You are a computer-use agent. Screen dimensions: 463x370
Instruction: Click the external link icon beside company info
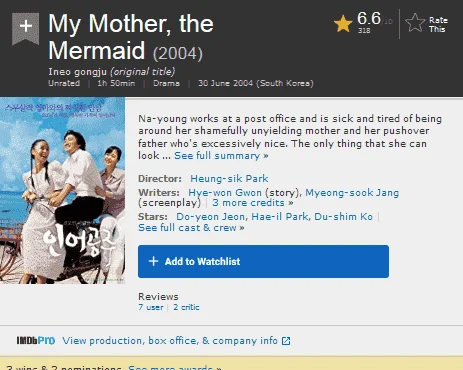click(x=286, y=341)
